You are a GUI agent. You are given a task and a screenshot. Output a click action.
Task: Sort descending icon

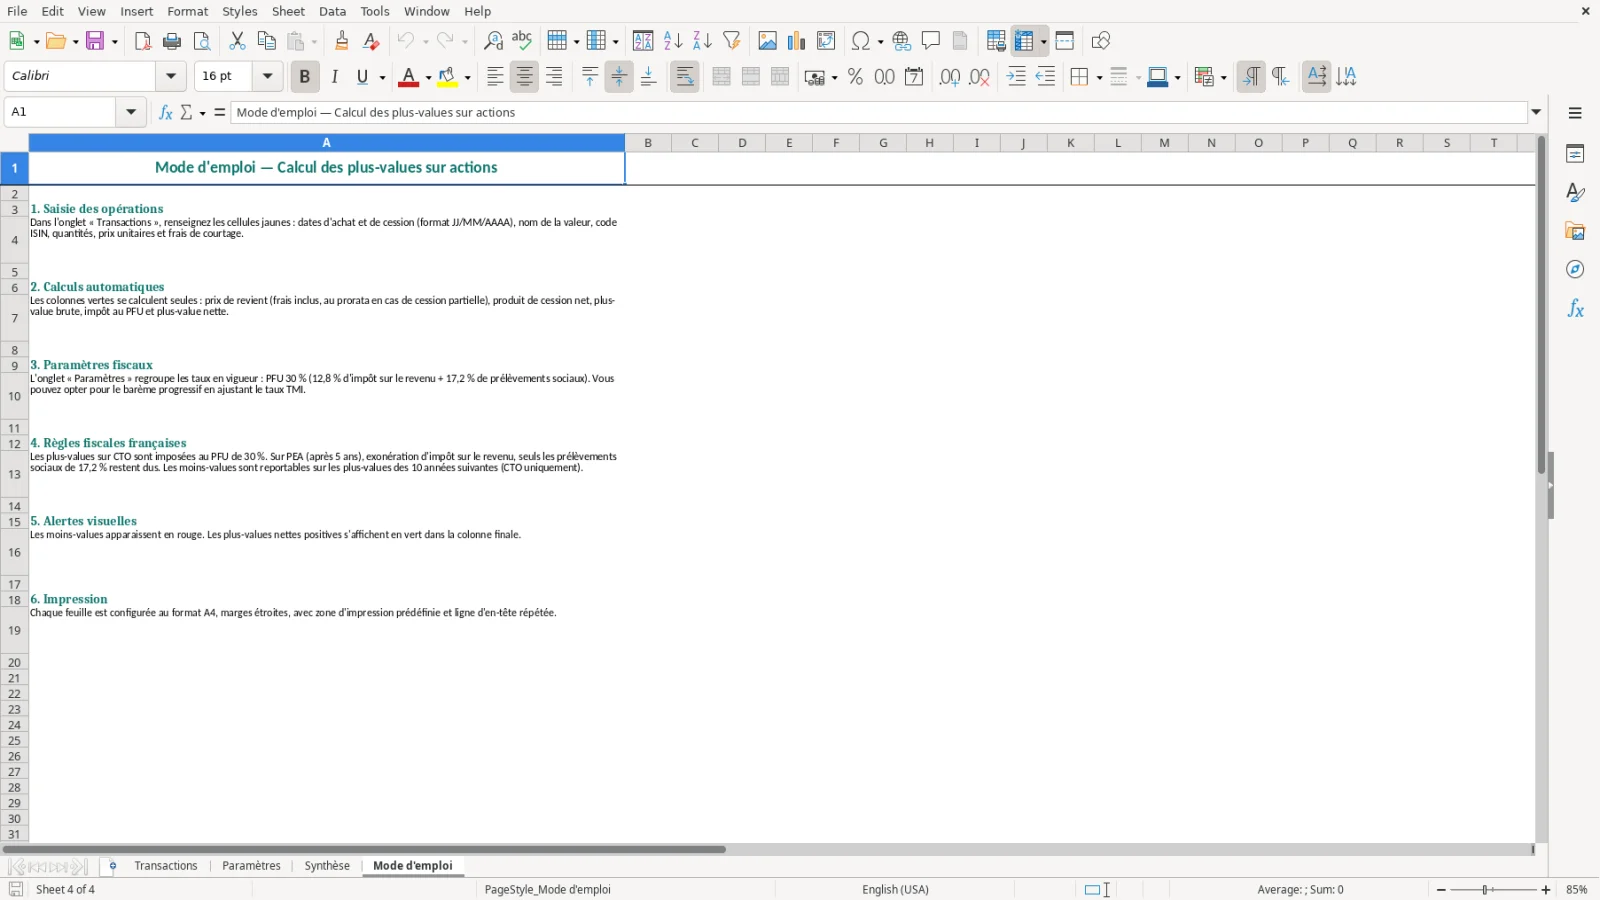[702, 41]
